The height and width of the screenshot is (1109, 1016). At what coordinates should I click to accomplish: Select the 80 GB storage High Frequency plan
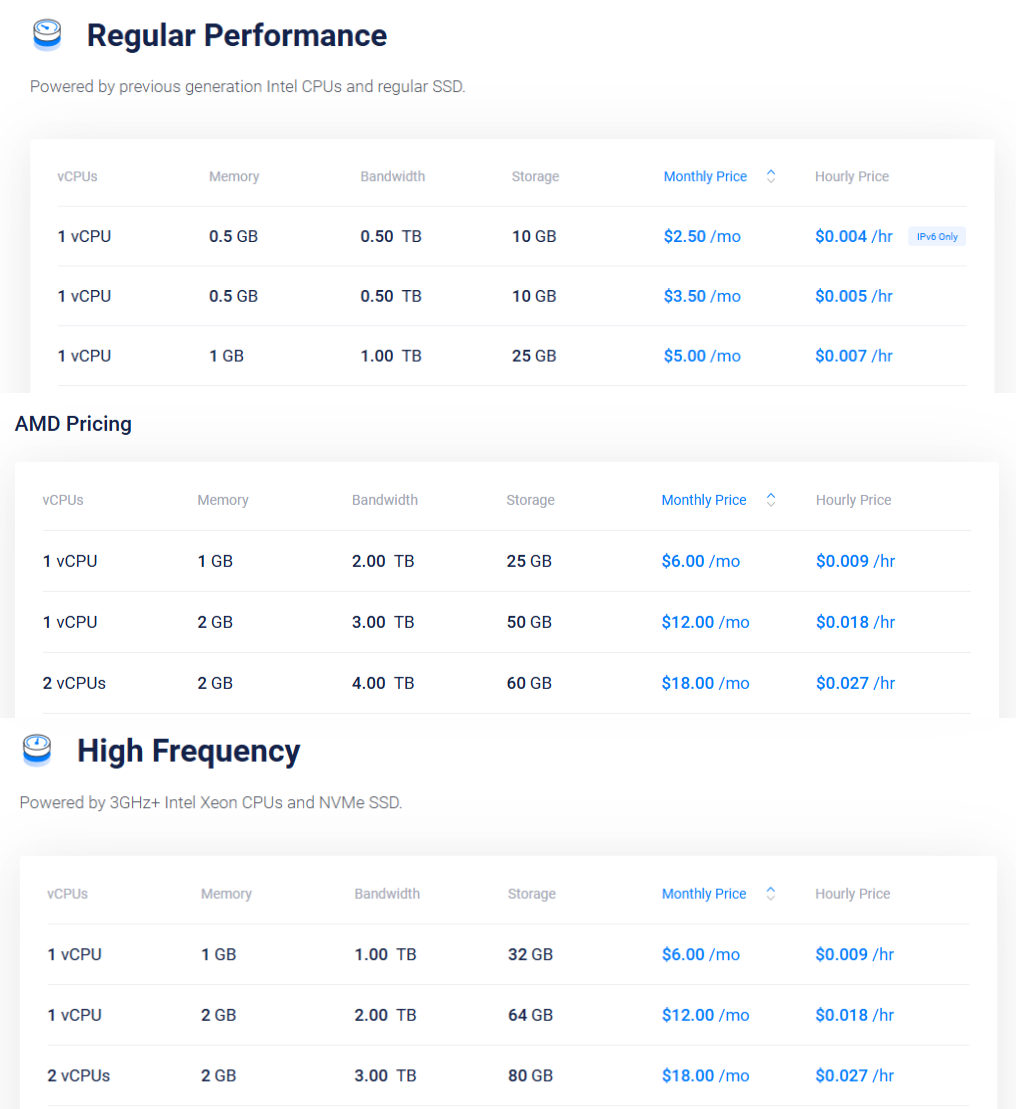[x=530, y=1076]
